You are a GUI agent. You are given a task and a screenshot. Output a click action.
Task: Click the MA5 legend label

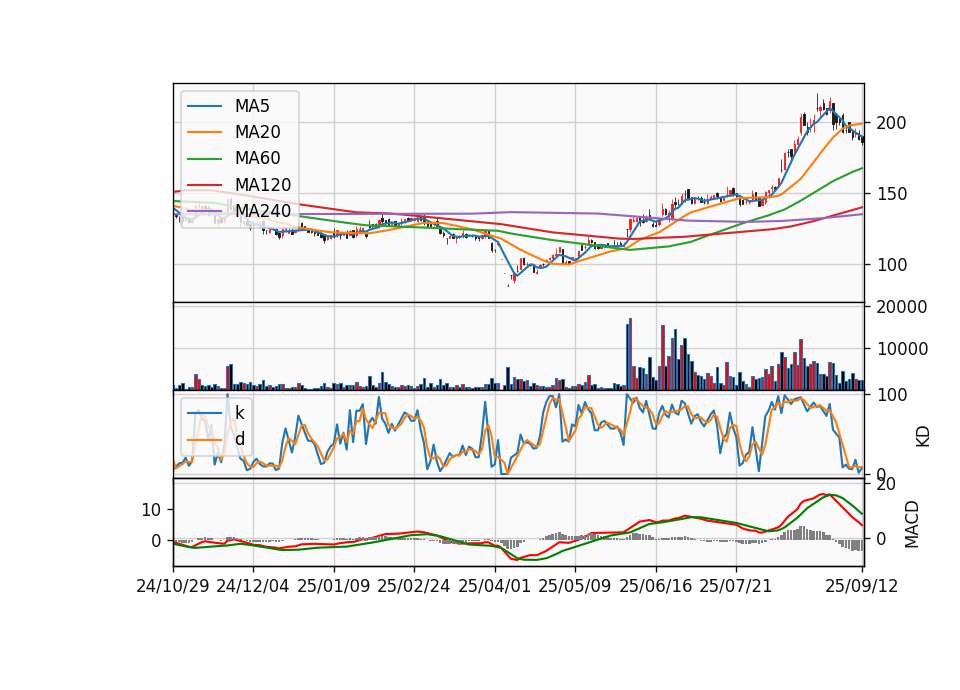[x=252, y=106]
